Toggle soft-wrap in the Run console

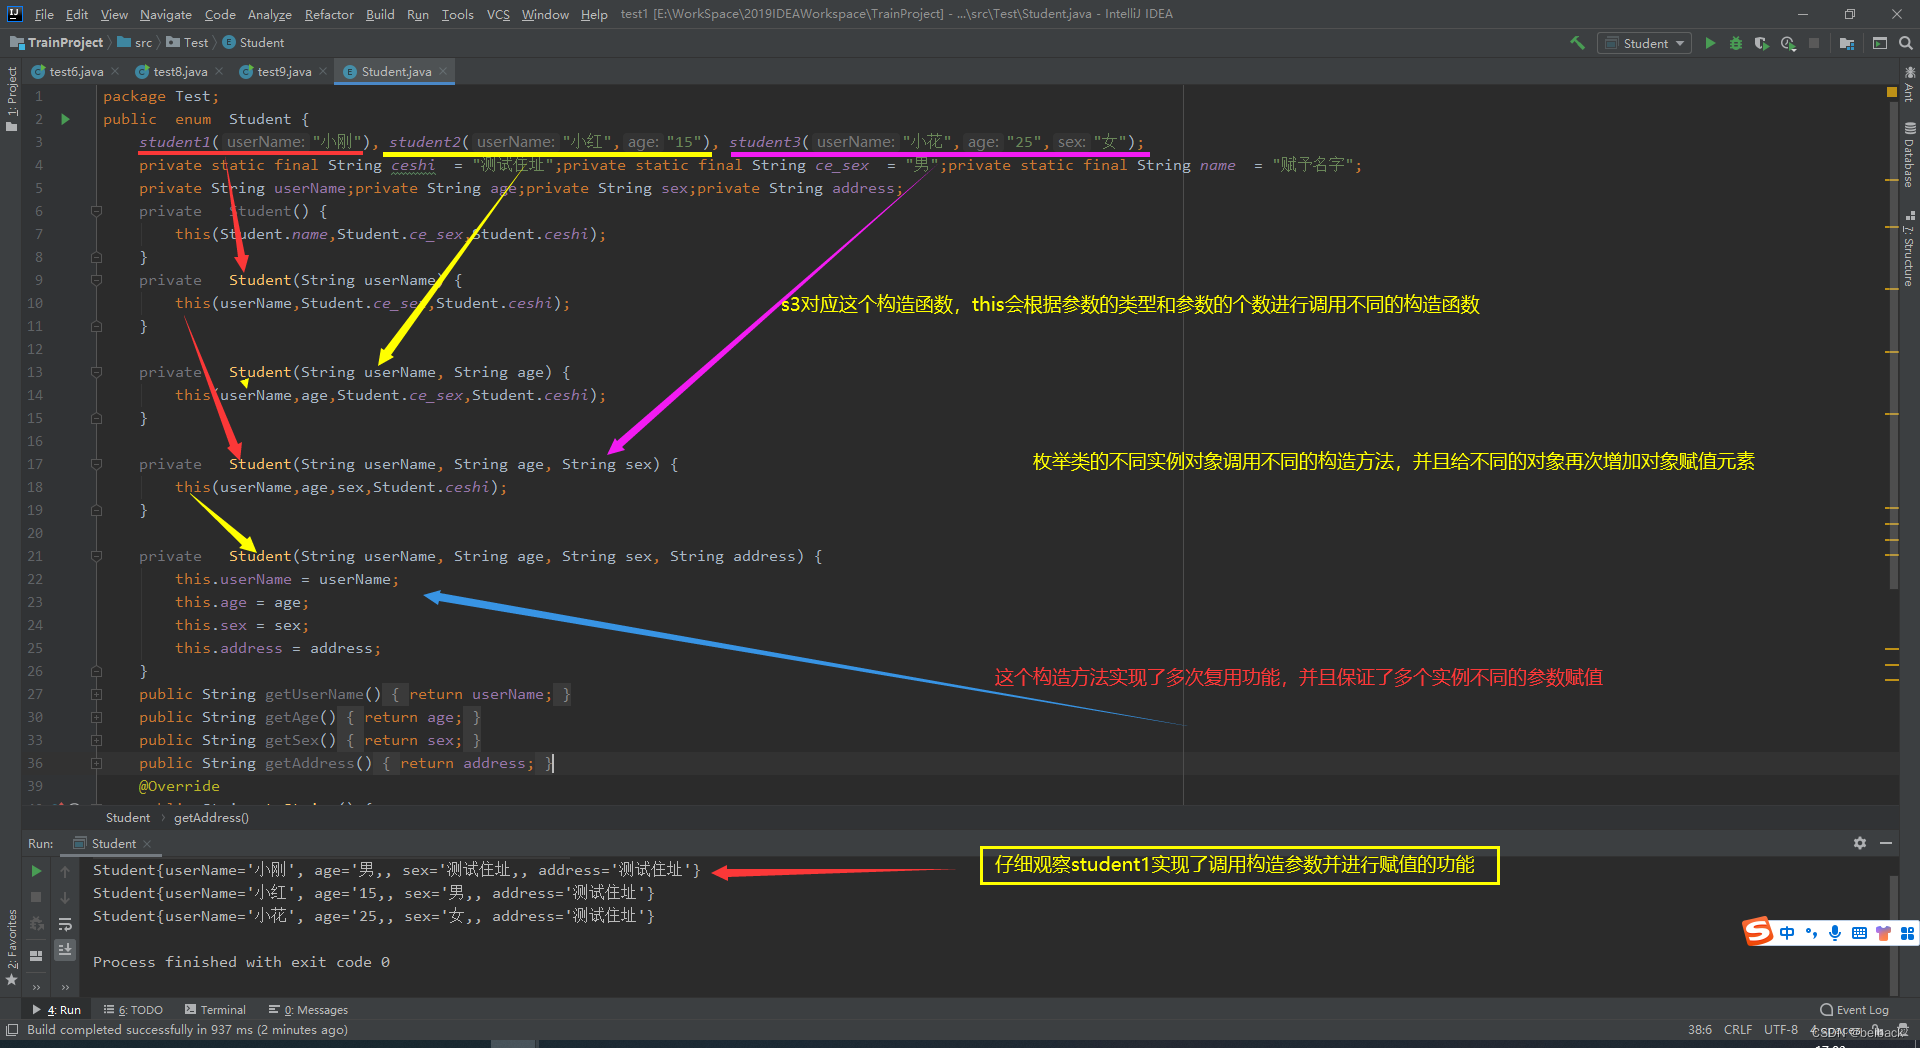pyautogui.click(x=65, y=924)
